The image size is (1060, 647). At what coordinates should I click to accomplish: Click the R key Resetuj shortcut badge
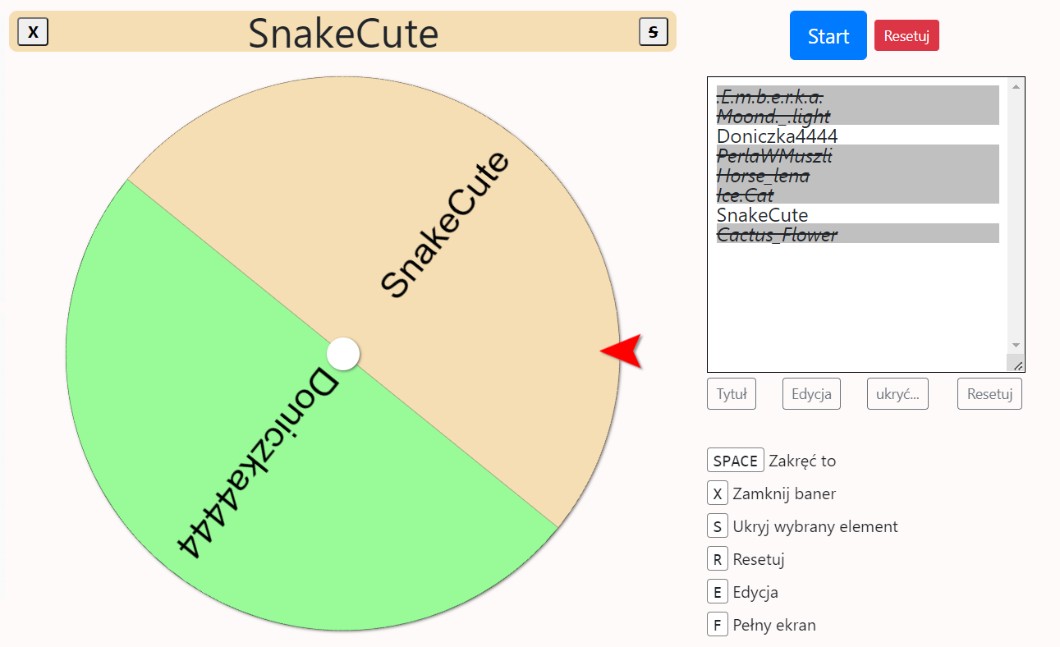coord(716,559)
